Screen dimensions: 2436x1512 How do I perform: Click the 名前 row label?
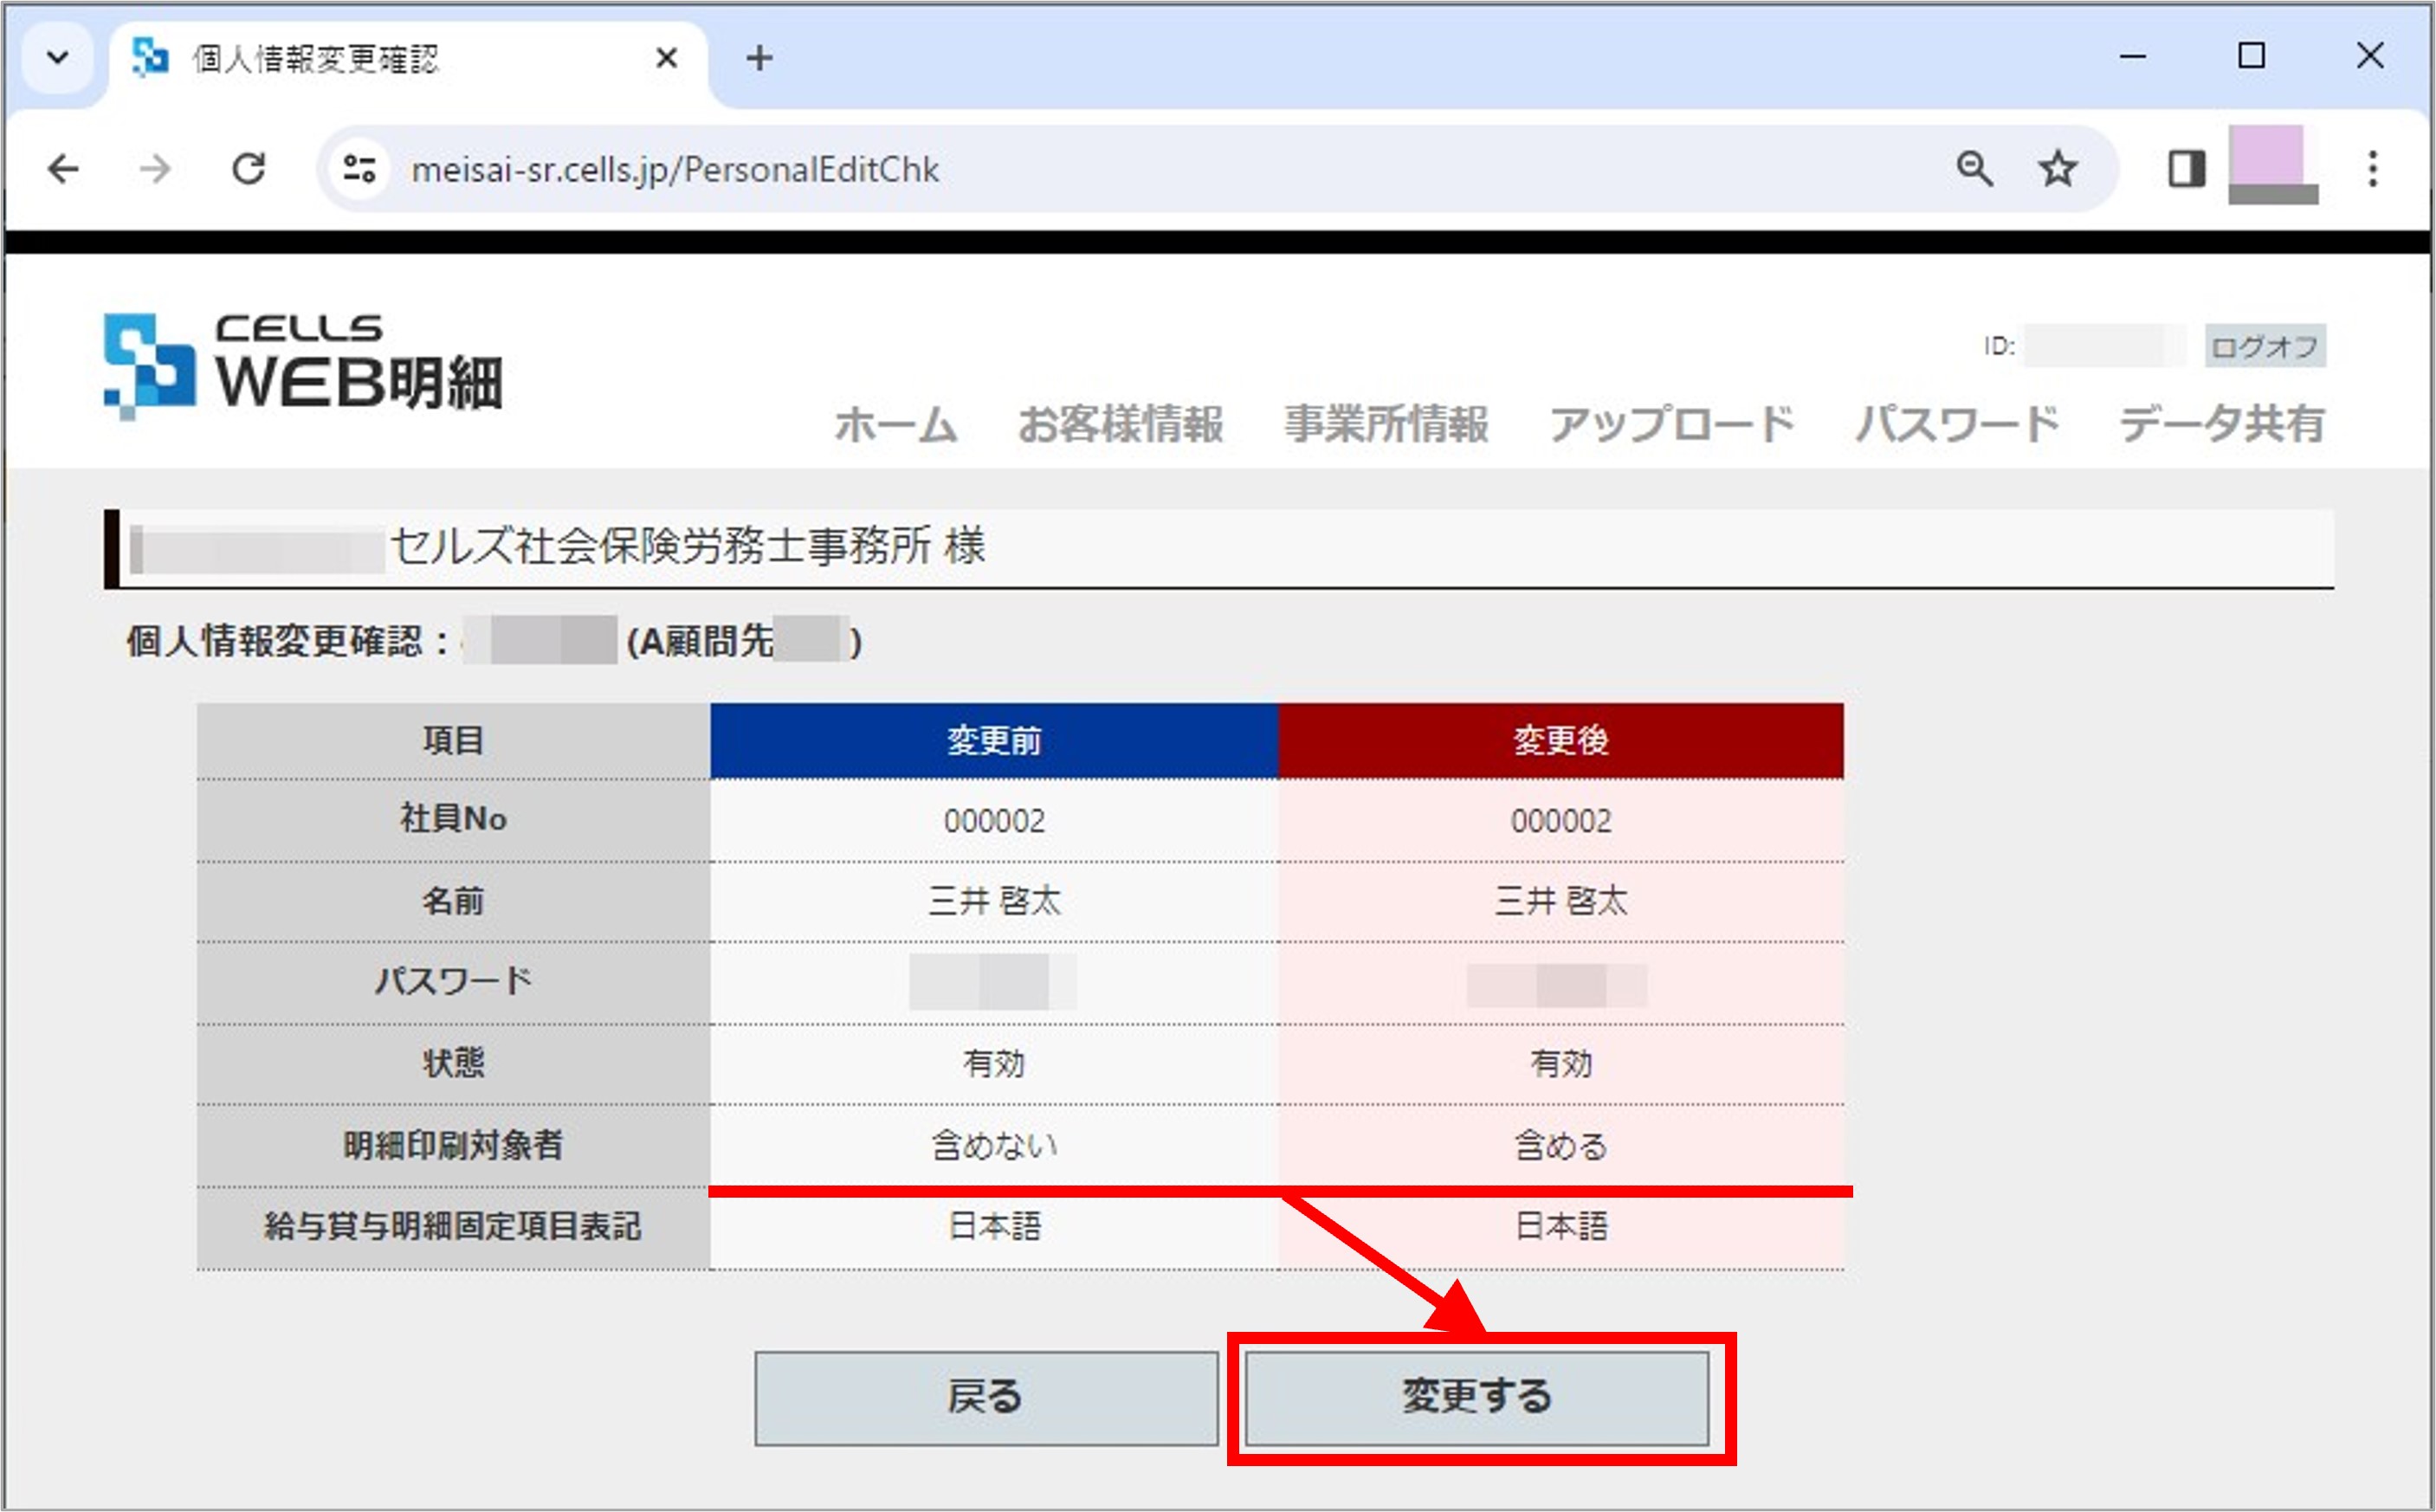pos(454,901)
